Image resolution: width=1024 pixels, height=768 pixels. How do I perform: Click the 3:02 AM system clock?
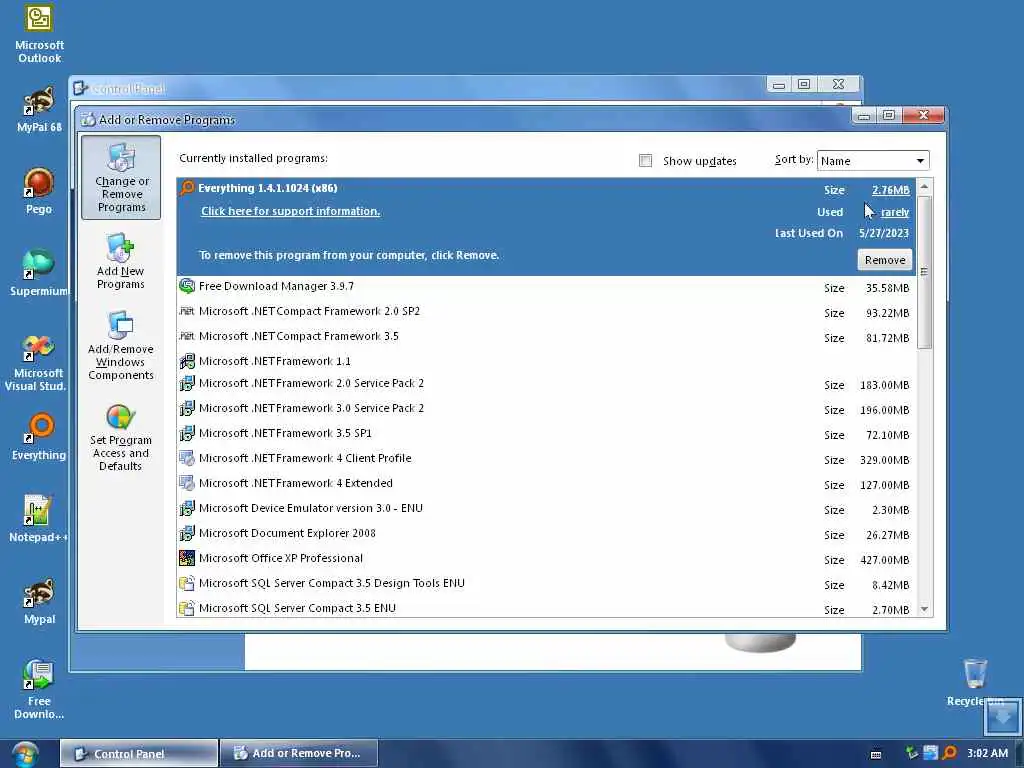point(987,753)
